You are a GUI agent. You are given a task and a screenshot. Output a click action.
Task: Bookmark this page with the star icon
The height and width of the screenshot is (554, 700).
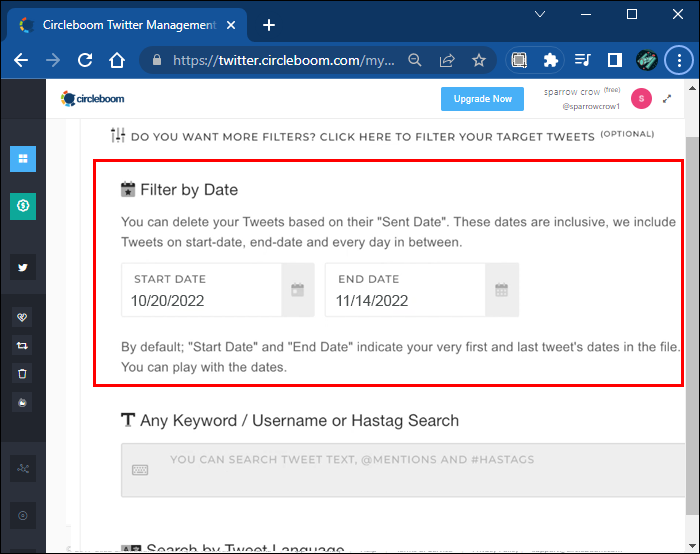[479, 60]
